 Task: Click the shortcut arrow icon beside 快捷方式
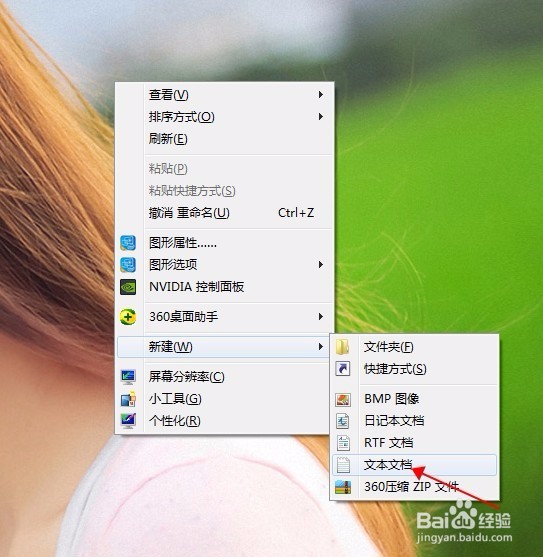(343, 369)
